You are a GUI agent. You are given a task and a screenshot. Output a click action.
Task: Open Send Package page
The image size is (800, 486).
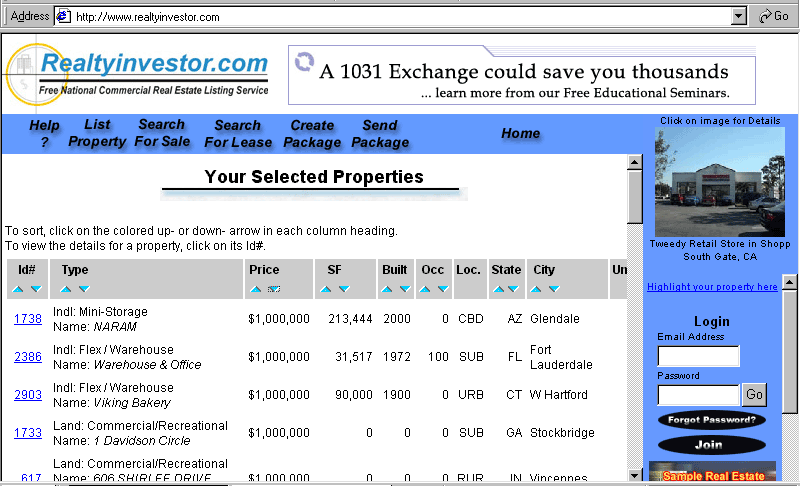pyautogui.click(x=380, y=134)
